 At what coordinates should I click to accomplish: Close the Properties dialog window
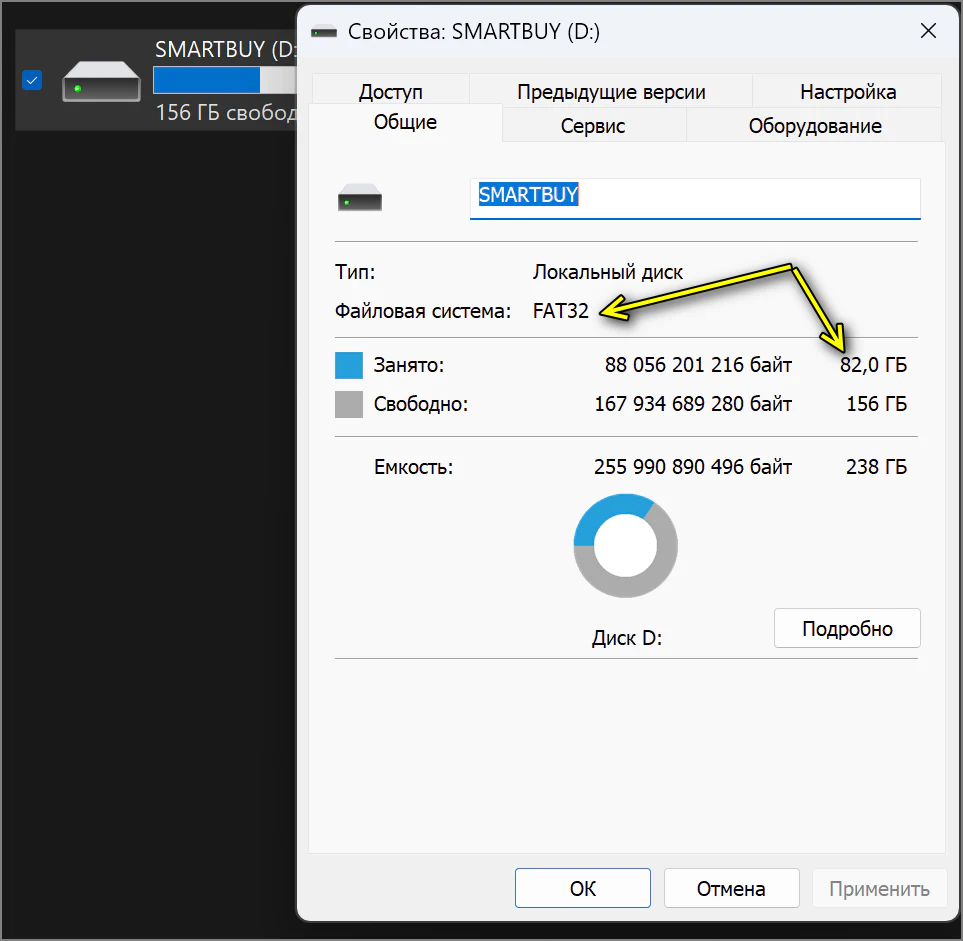(928, 31)
